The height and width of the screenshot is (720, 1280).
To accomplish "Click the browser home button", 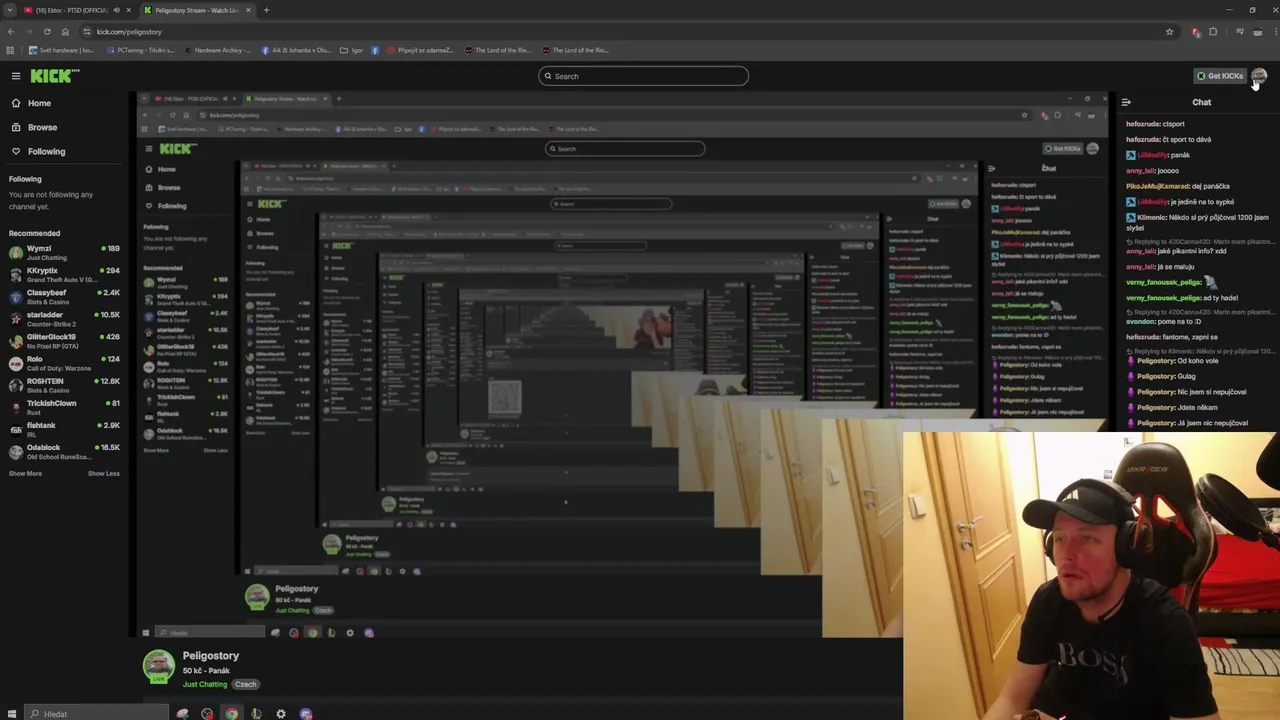I will pos(65,31).
